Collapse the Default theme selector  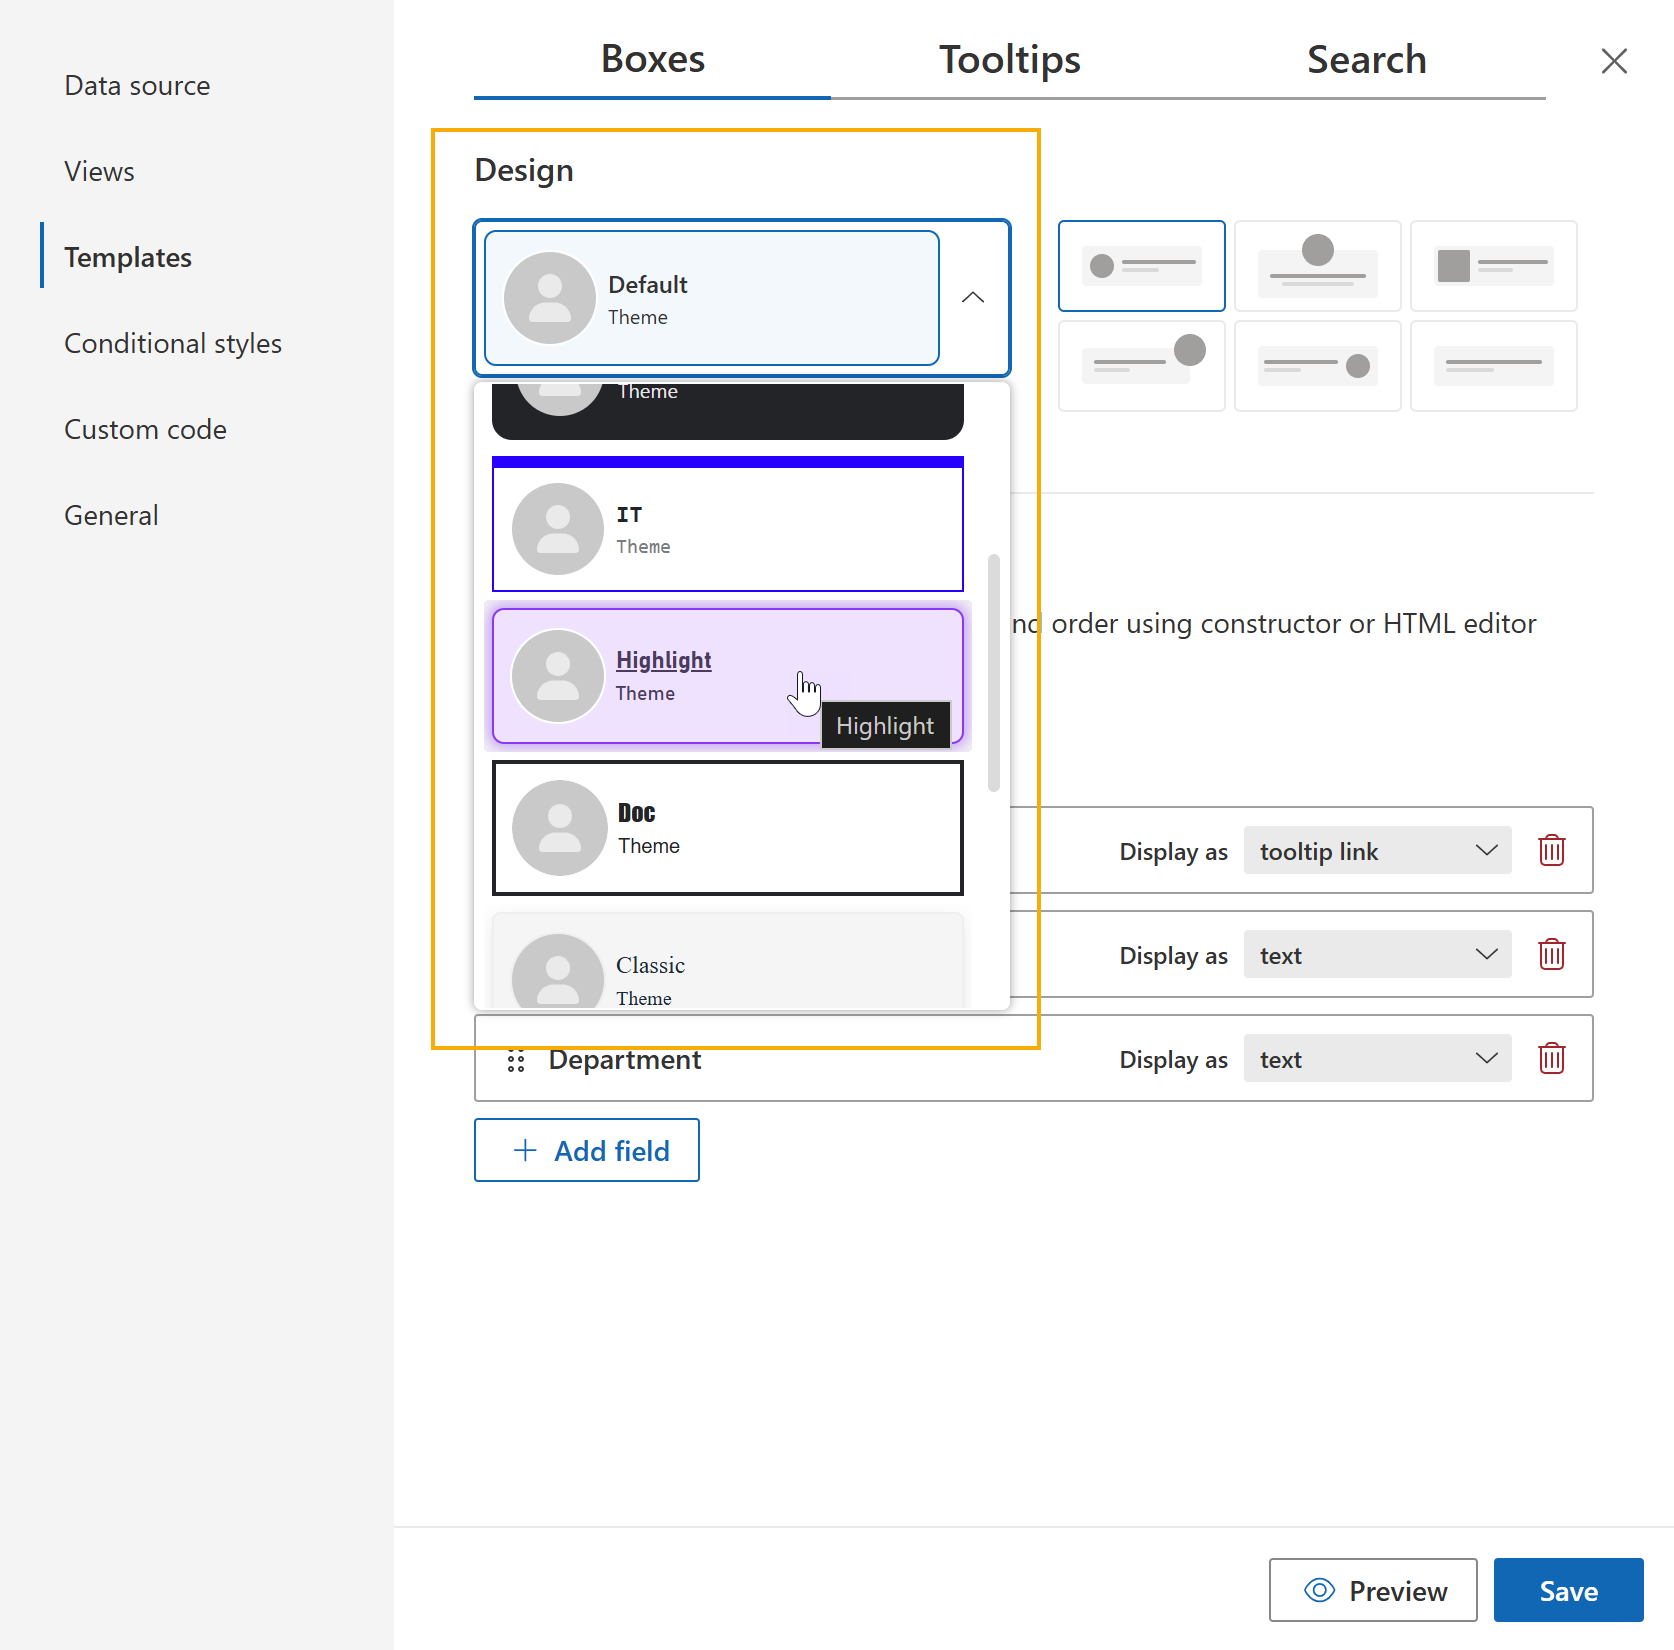tap(971, 297)
